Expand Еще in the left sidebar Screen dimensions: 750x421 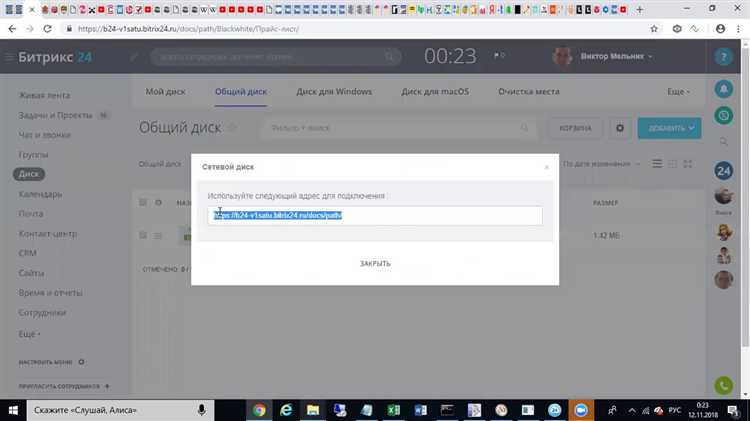pyautogui.click(x=29, y=334)
